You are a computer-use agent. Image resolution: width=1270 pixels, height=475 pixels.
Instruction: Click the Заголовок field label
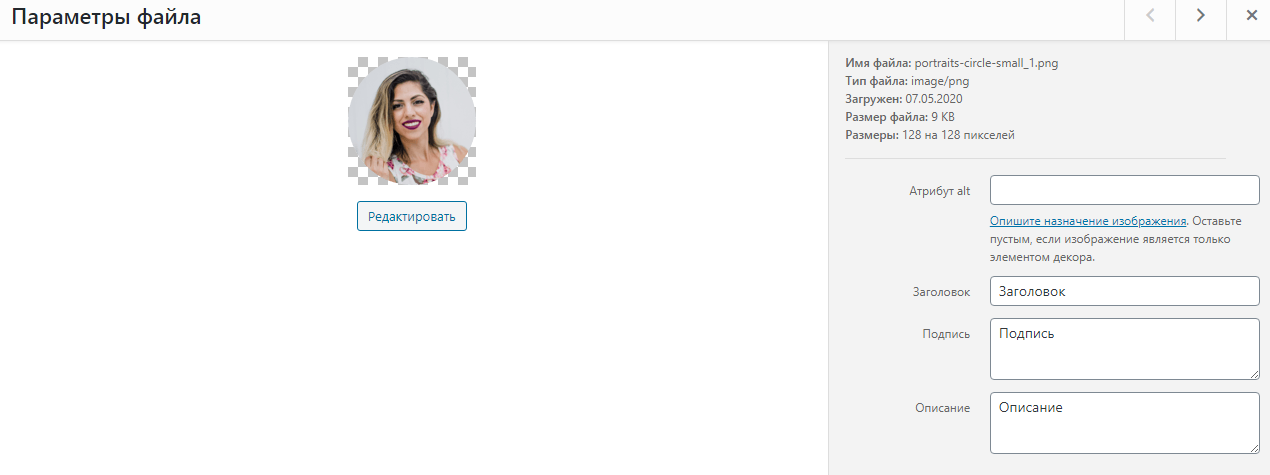[x=939, y=292]
